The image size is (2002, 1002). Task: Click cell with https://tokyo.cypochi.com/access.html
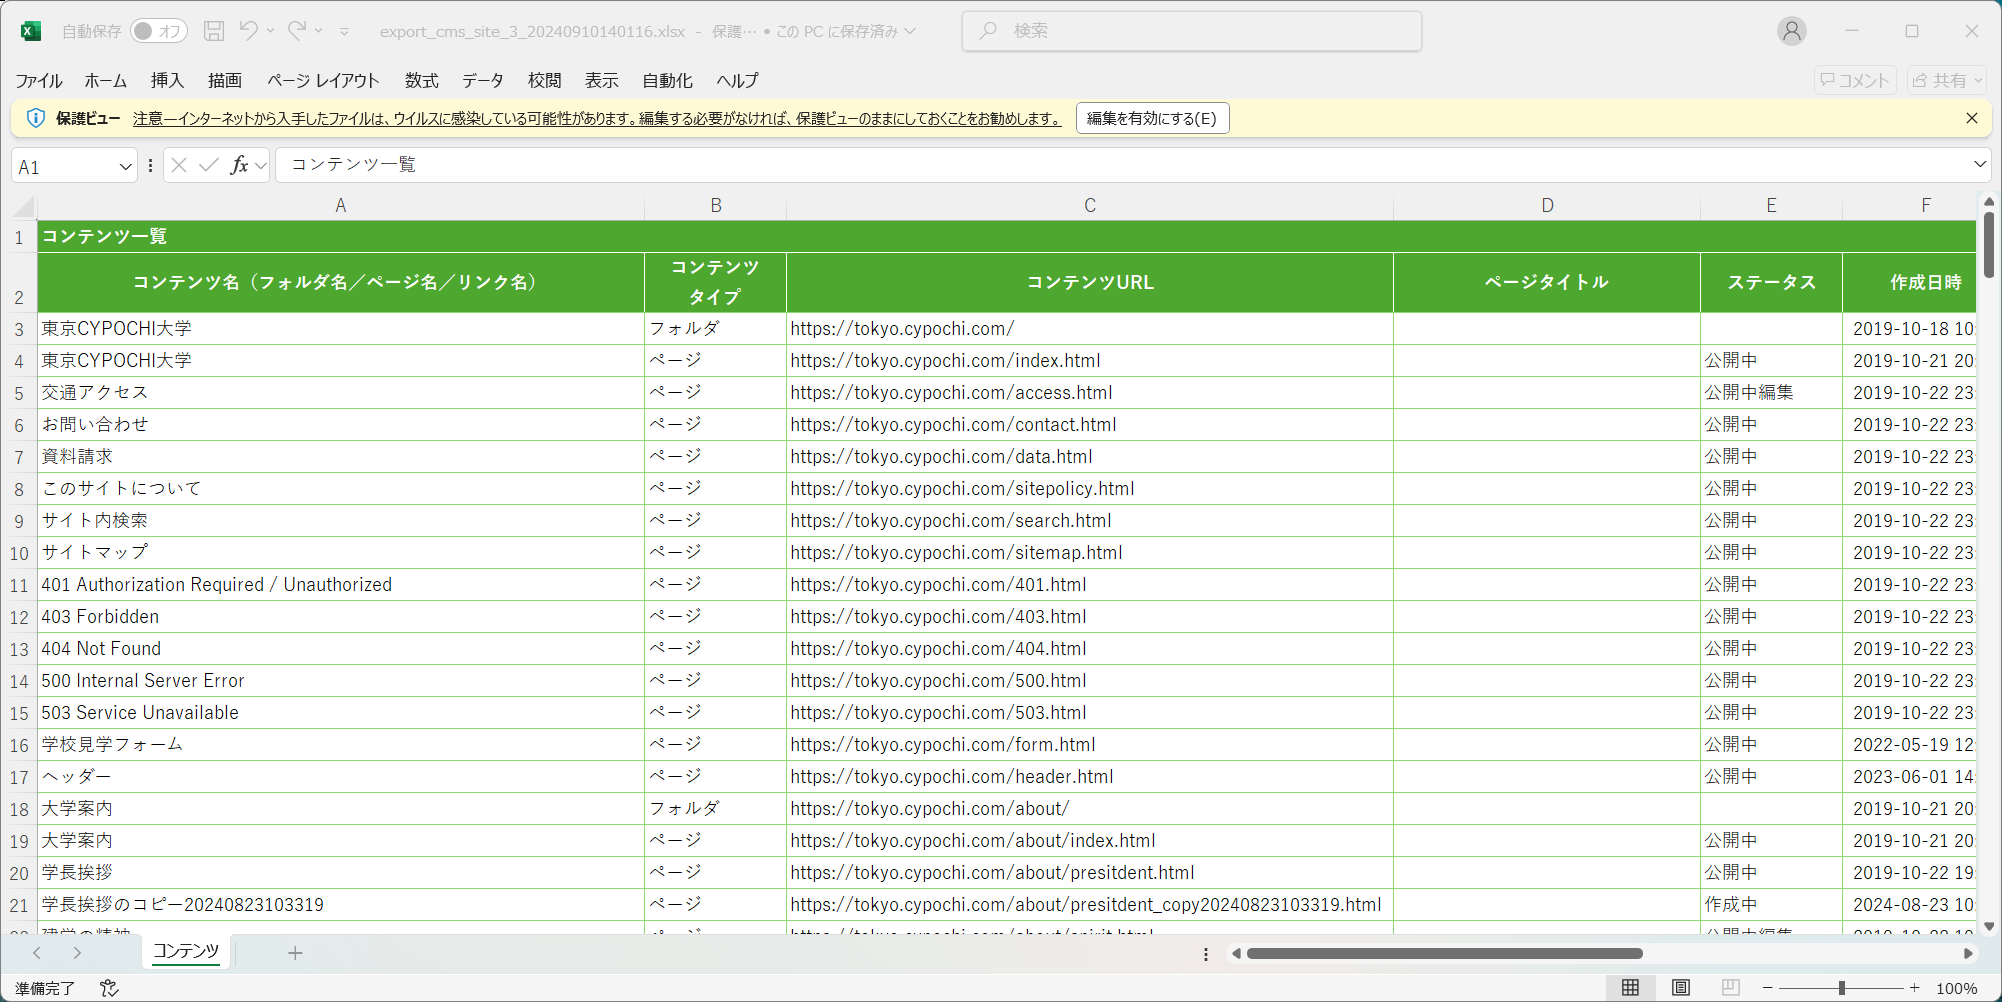tap(1090, 393)
